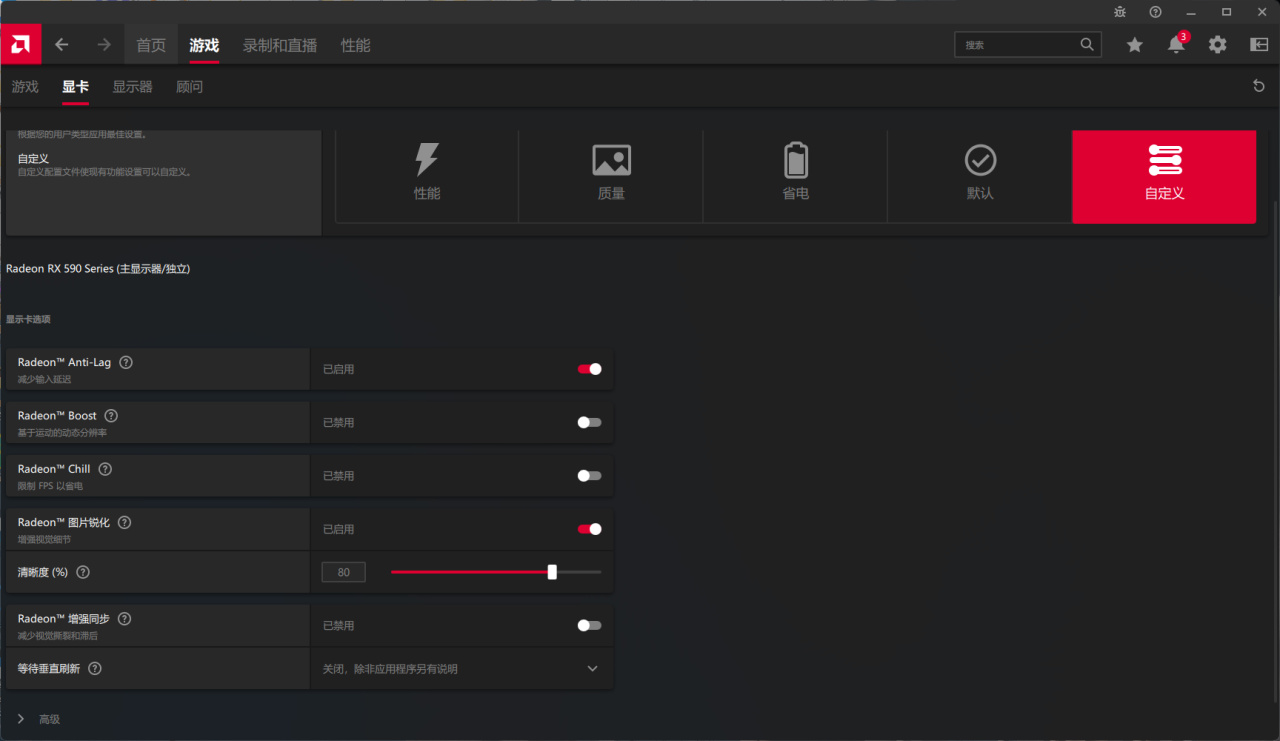
Task: Select the 性能 lightning profile
Action: [x=427, y=176]
